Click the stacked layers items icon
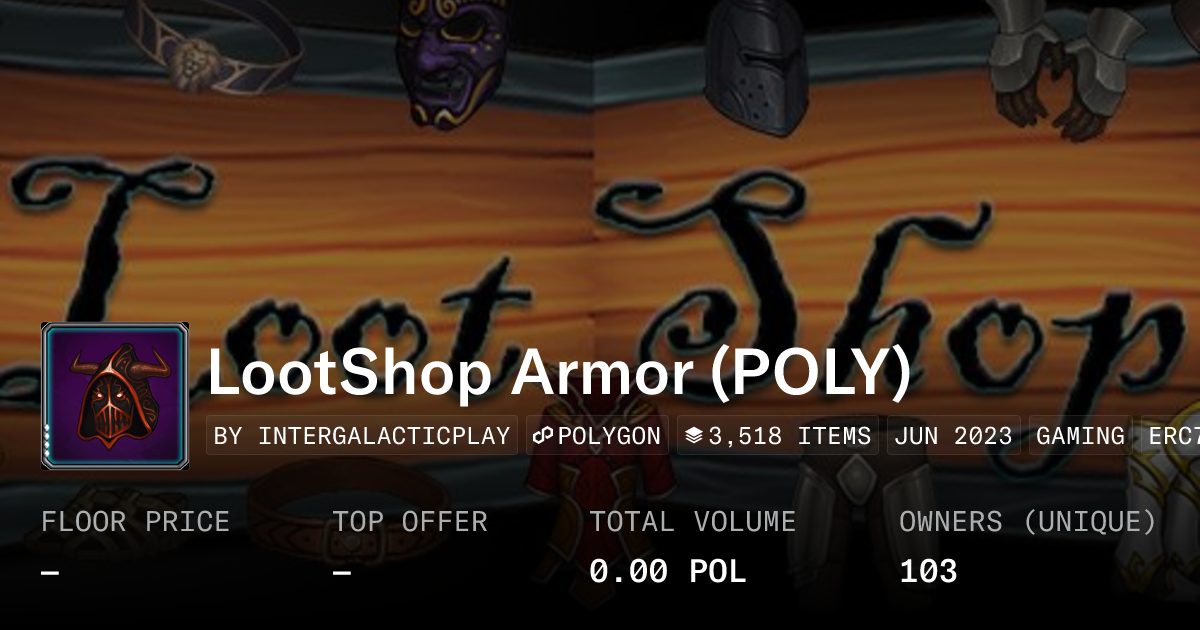 tap(694, 436)
